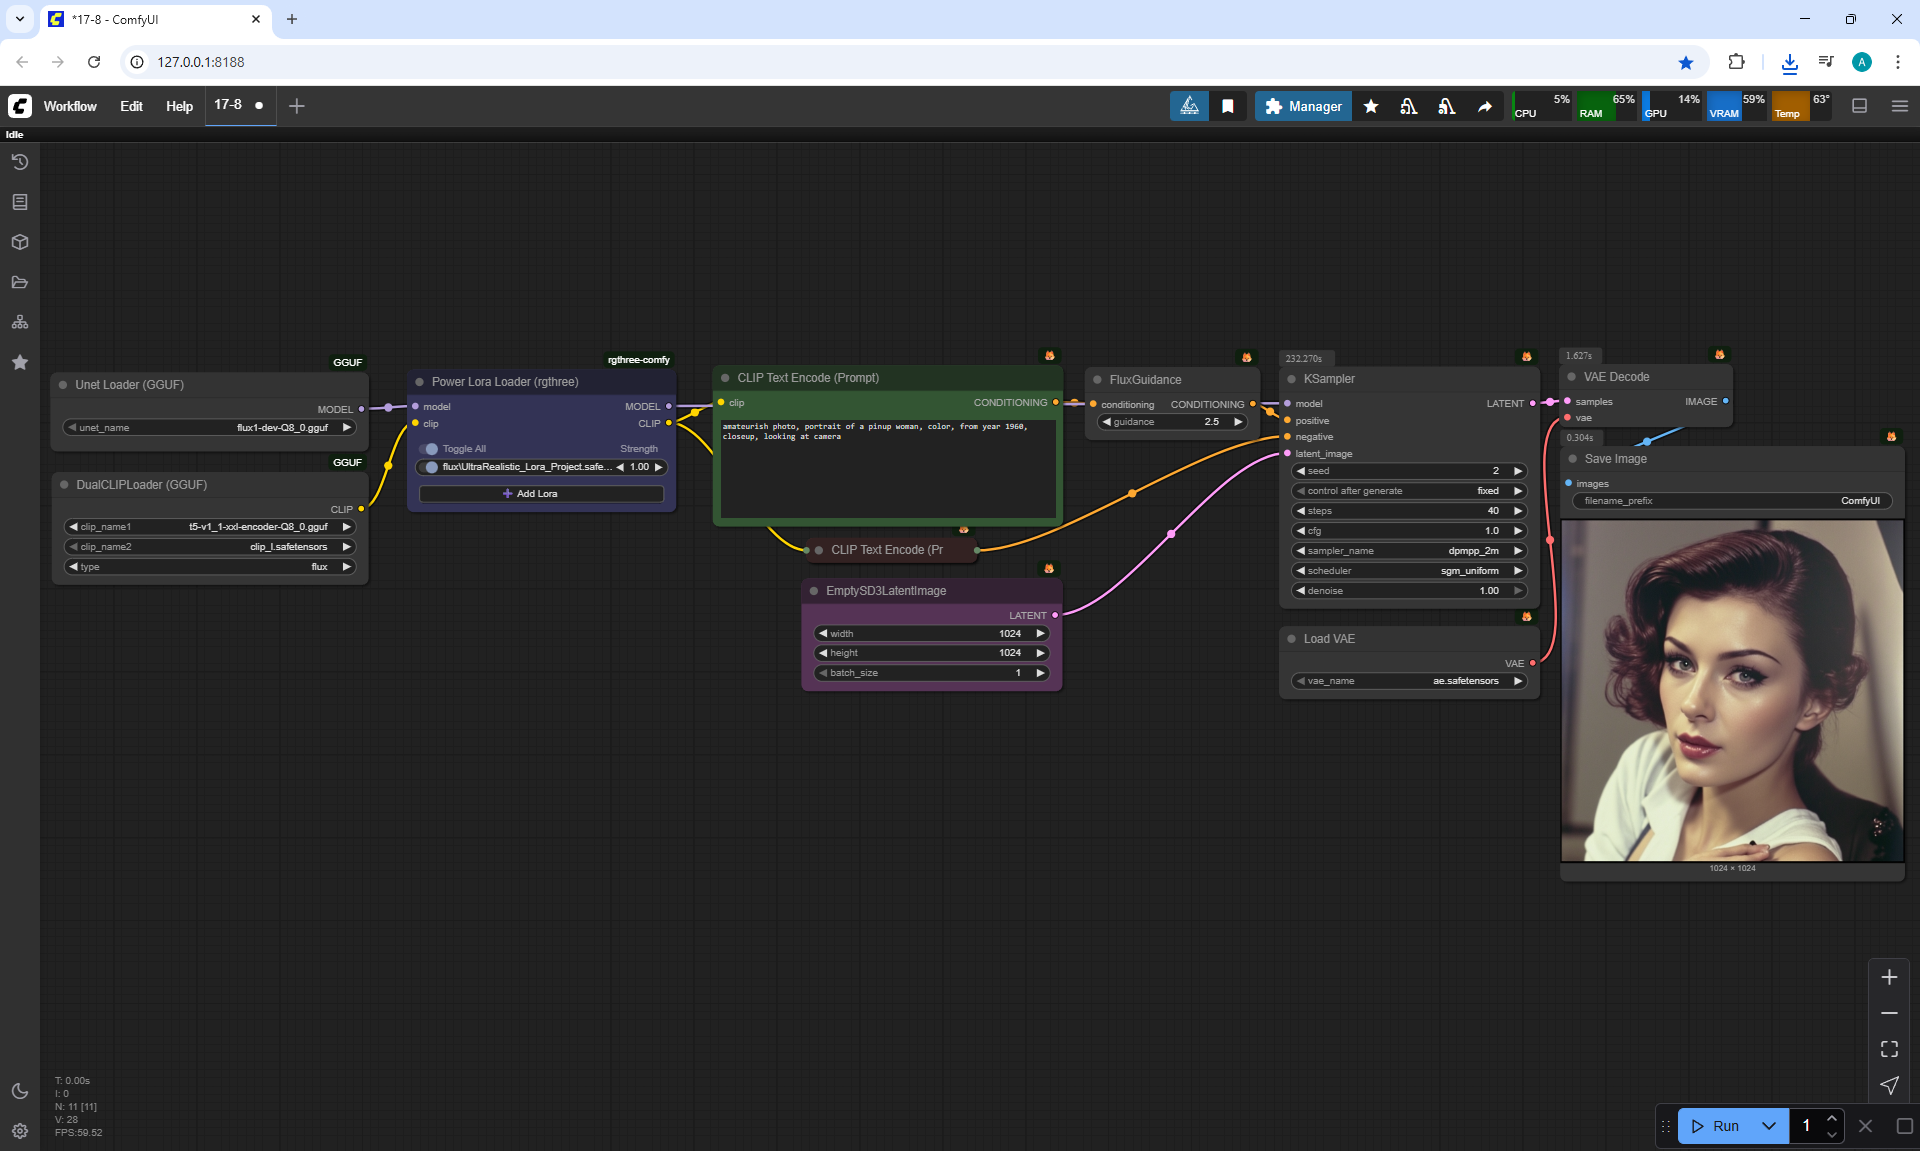The image size is (1920, 1151).
Task: Click the share arrow icon in toolbar
Action: click(x=1485, y=106)
